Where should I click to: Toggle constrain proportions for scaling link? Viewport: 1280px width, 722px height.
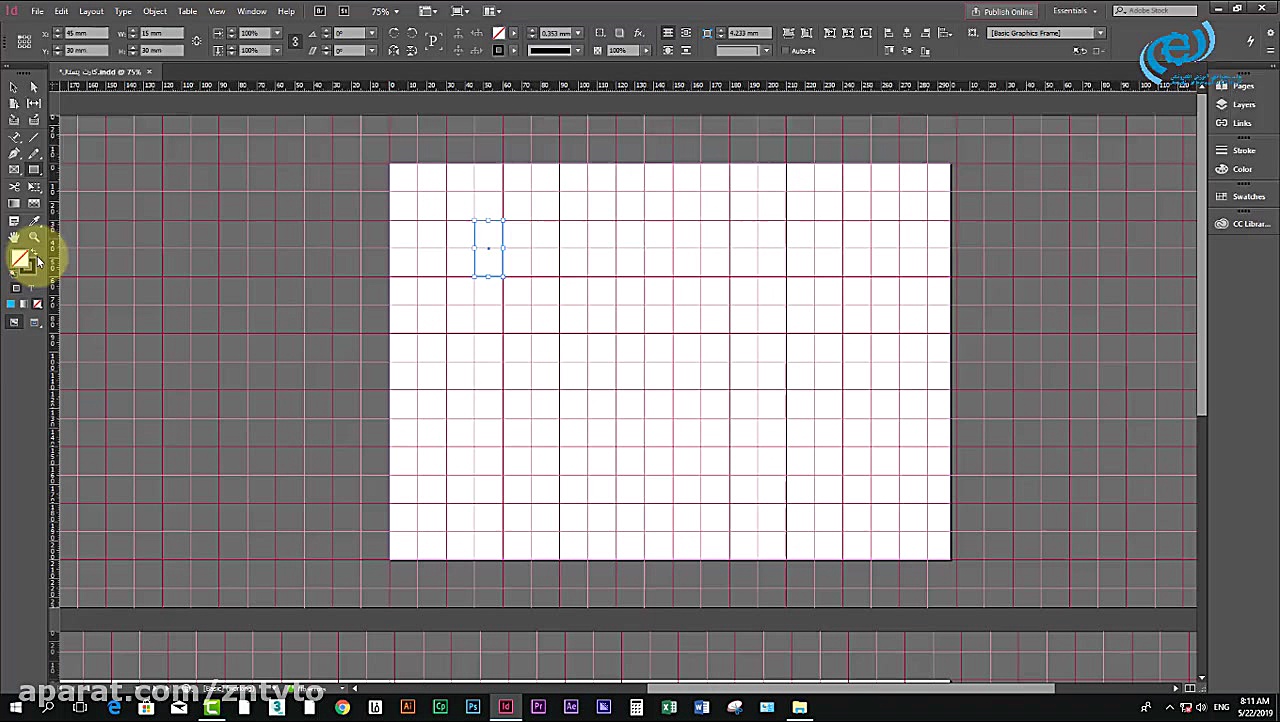(x=294, y=41)
